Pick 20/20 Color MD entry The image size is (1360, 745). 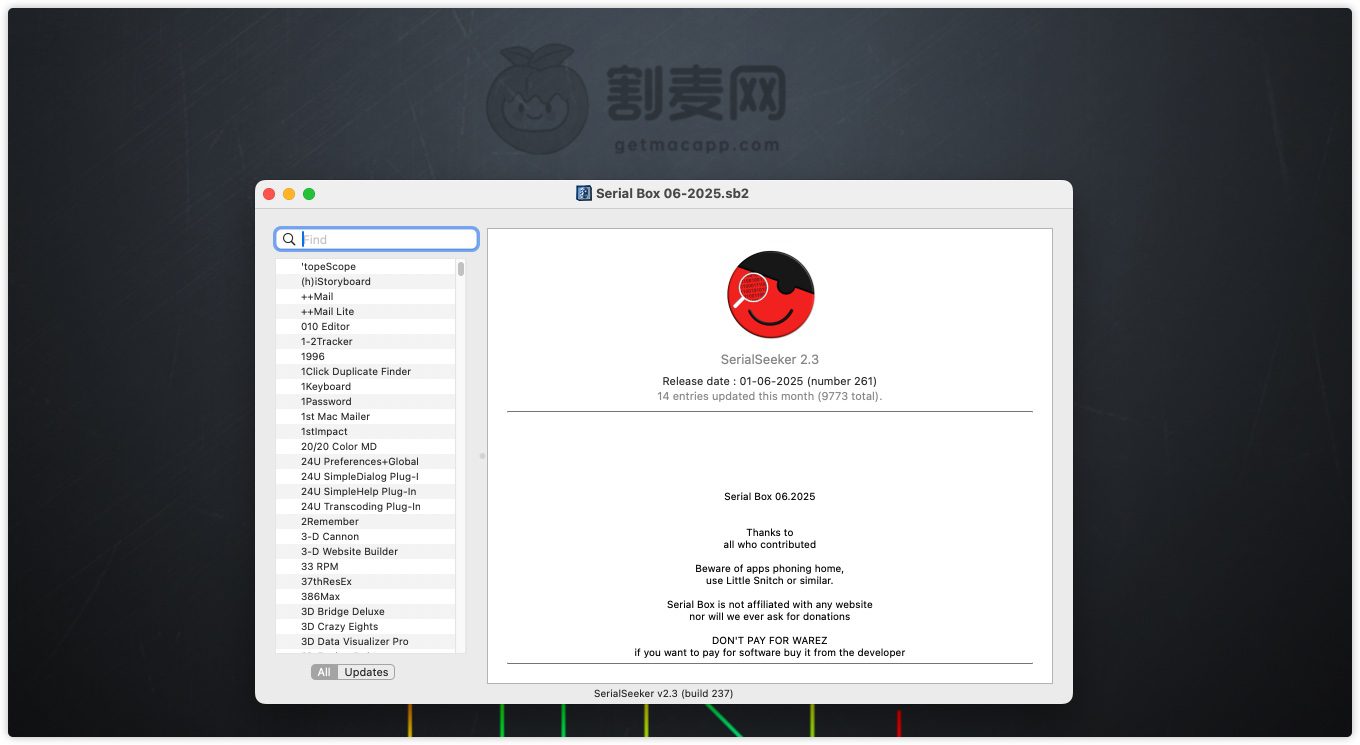click(338, 447)
